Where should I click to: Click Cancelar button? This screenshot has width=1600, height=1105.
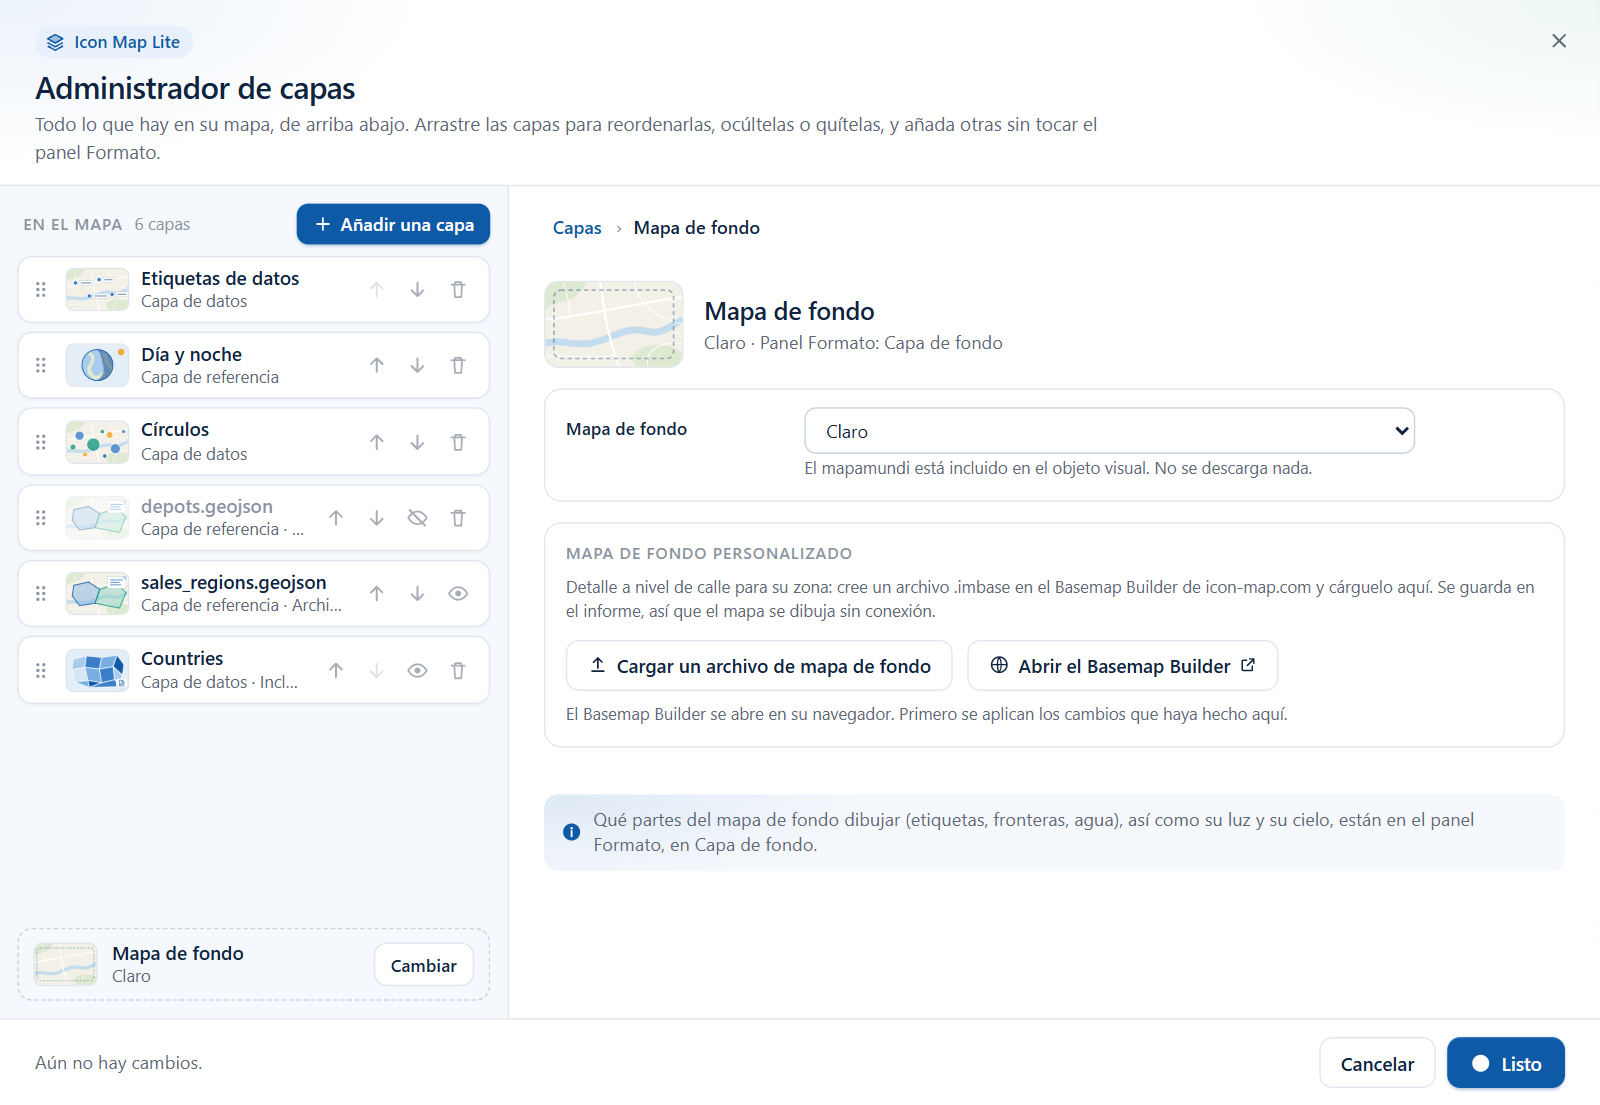point(1377,1064)
